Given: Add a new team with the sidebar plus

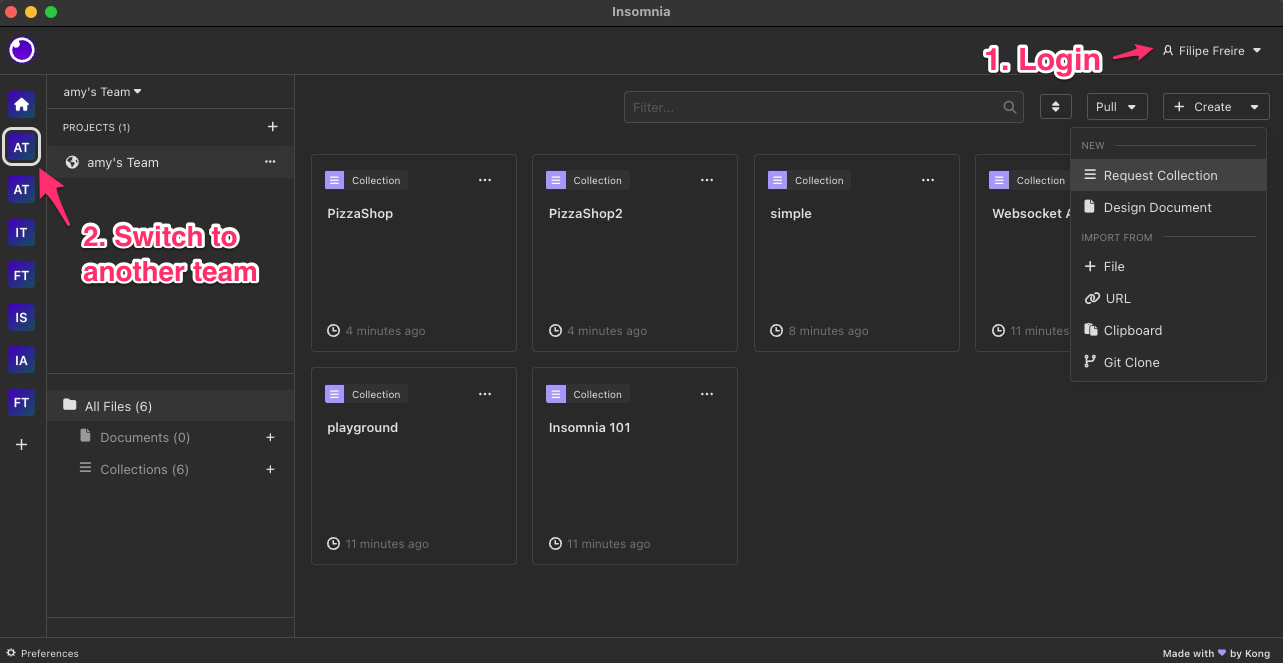Looking at the screenshot, I should point(21,445).
